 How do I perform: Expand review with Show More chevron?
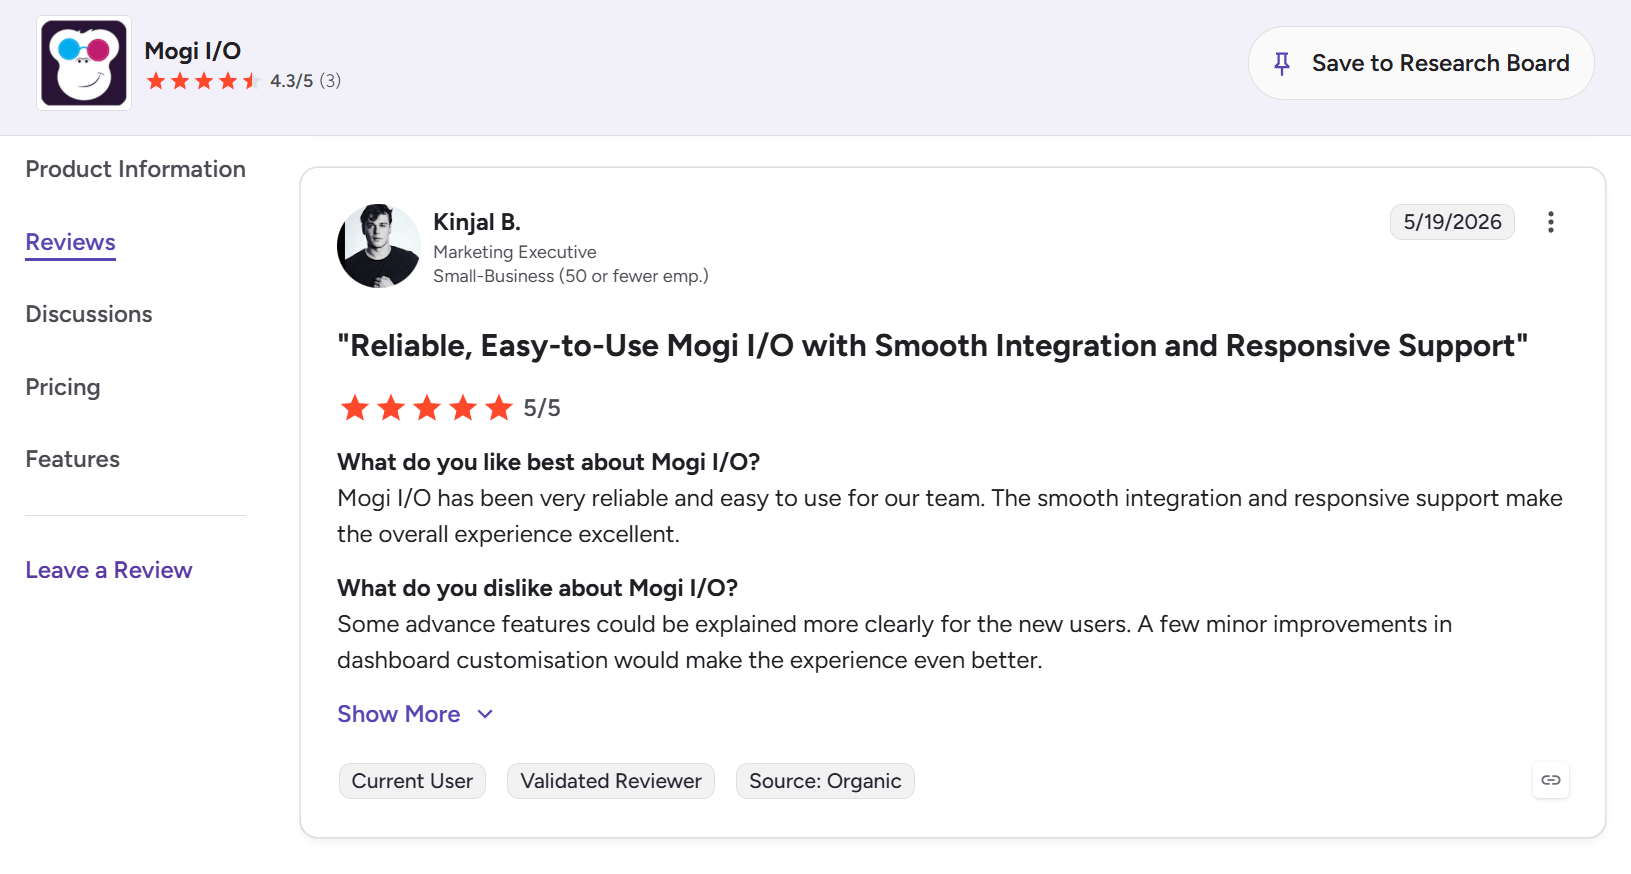(x=485, y=714)
